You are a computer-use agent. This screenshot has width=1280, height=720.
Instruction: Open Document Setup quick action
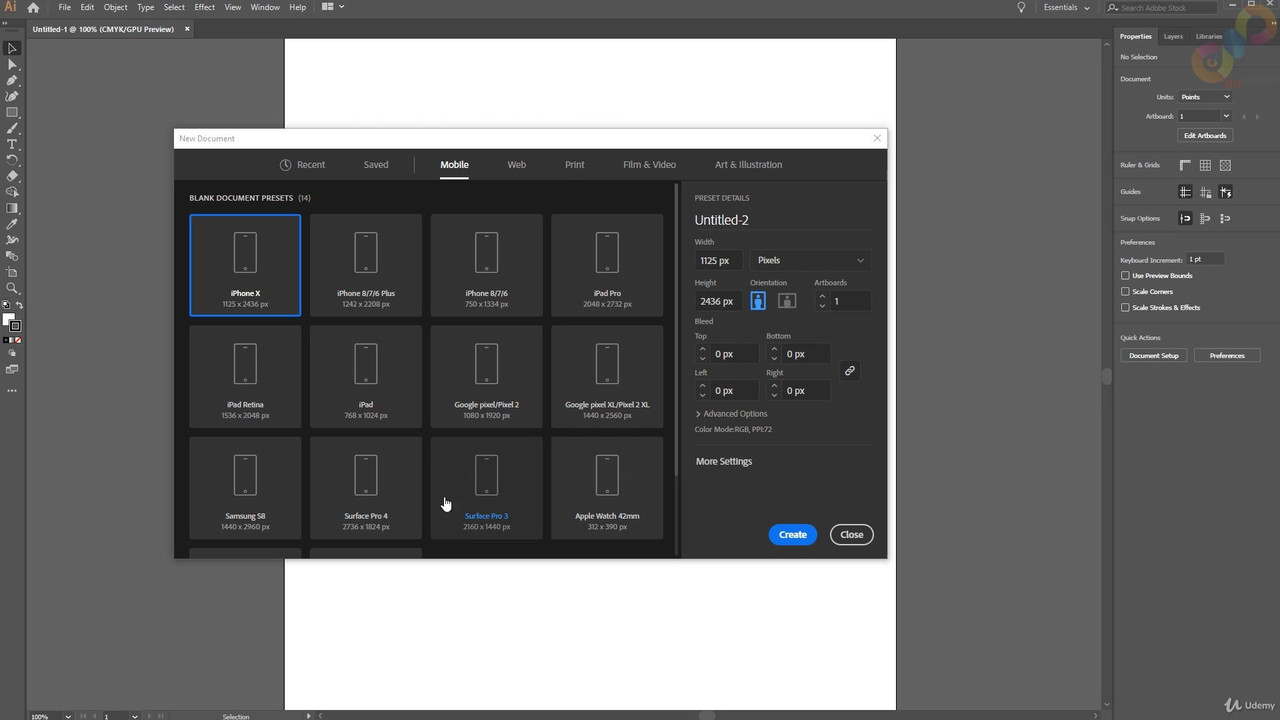[1154, 356]
